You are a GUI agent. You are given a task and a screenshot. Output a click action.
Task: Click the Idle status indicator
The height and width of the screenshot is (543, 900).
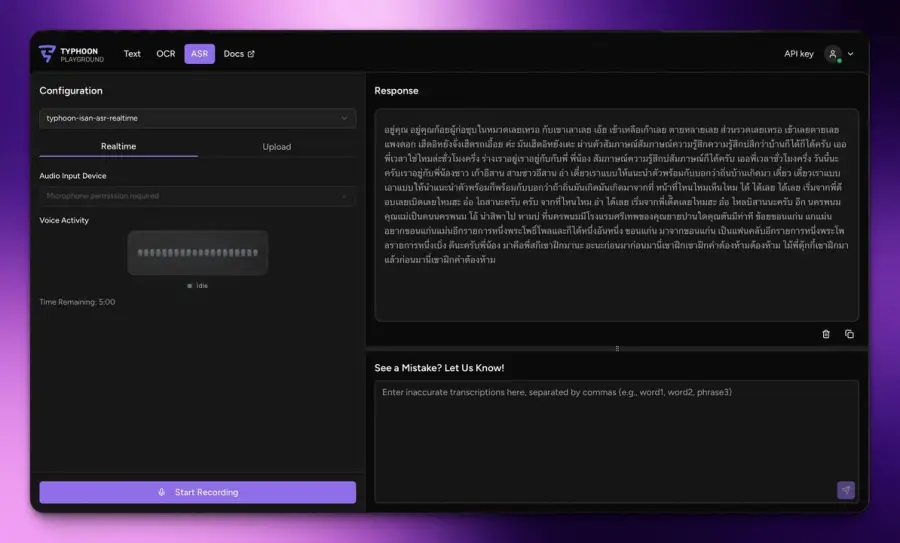pos(197,286)
